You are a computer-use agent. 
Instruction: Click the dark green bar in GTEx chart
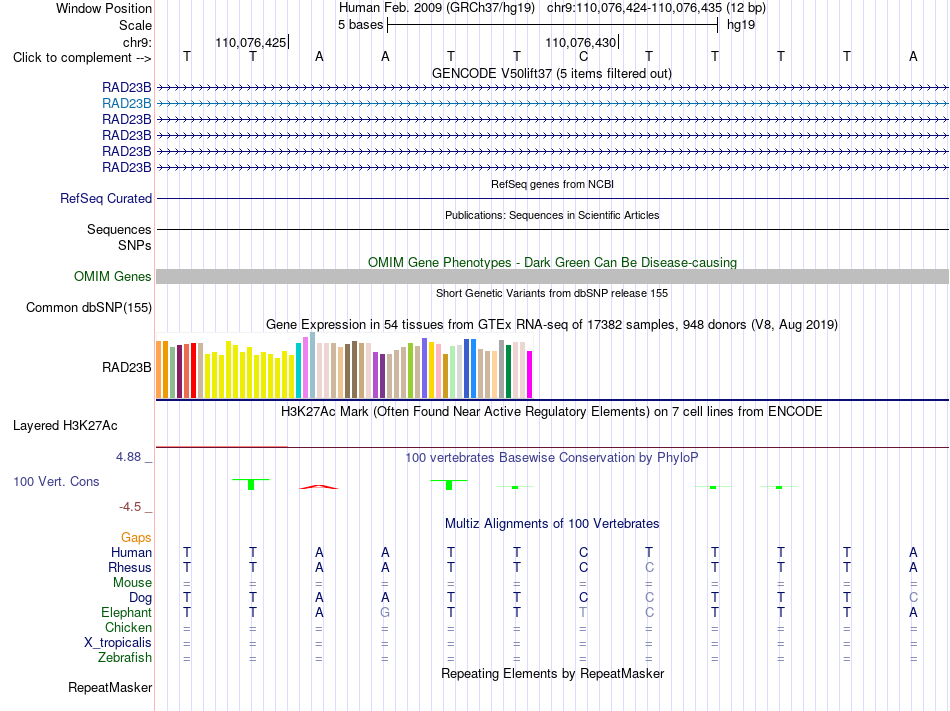coord(508,371)
